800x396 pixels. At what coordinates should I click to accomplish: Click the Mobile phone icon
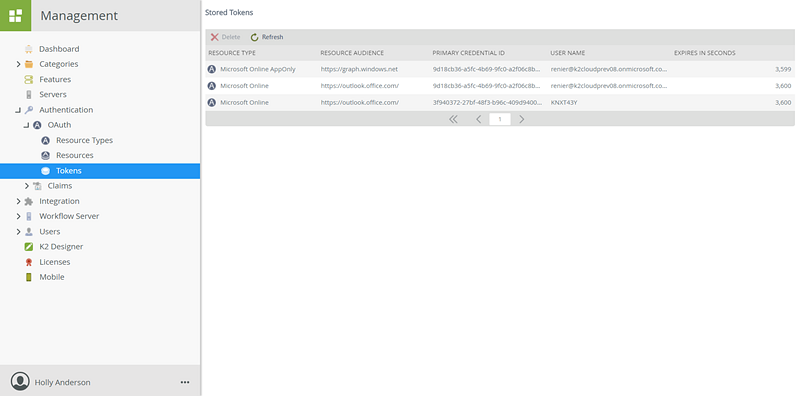click(x=29, y=277)
